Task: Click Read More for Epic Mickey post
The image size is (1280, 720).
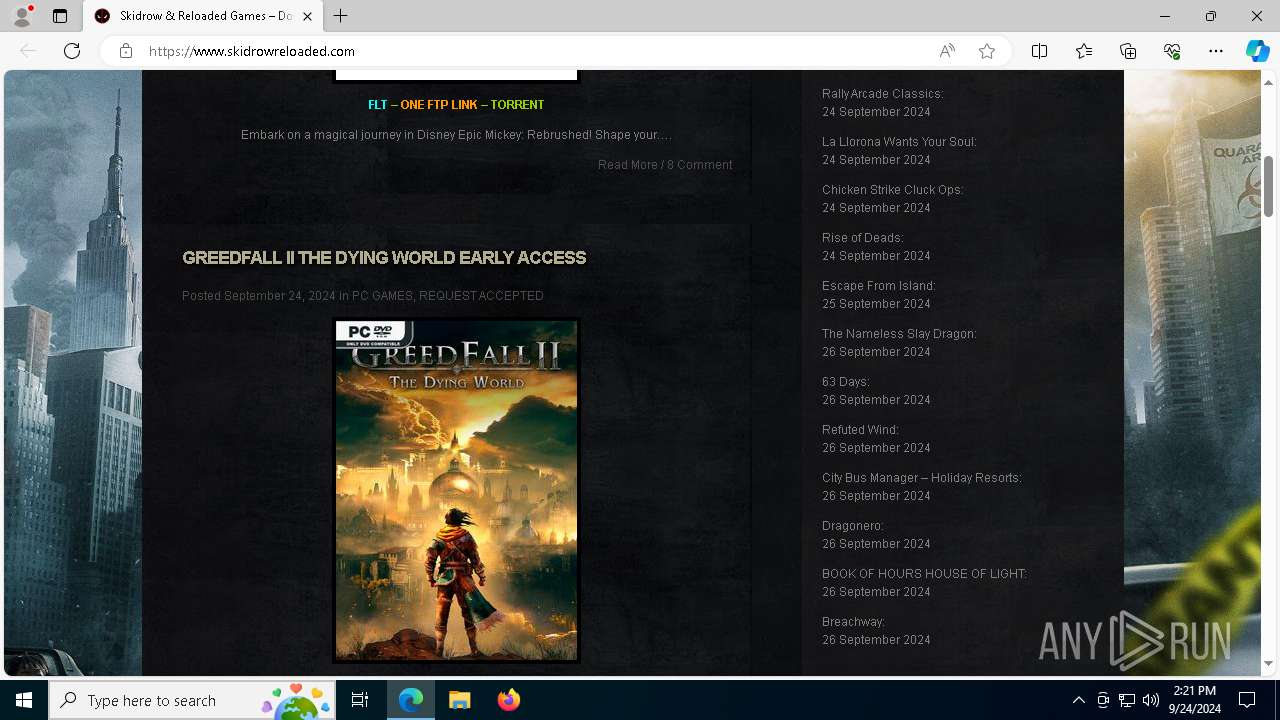Action: point(628,165)
